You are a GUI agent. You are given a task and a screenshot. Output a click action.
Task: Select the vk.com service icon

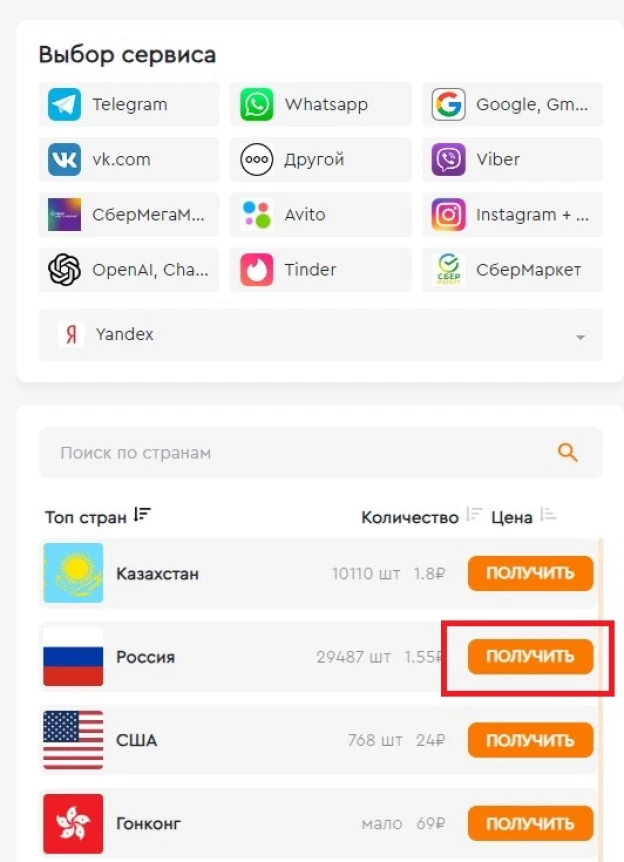pos(64,159)
